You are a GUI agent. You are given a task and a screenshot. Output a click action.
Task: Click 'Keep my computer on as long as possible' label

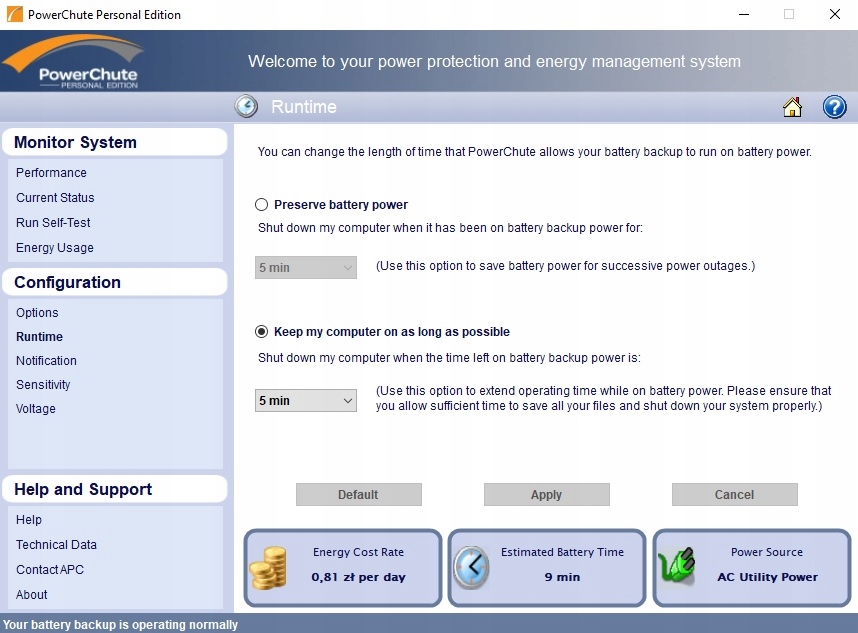tap(392, 332)
